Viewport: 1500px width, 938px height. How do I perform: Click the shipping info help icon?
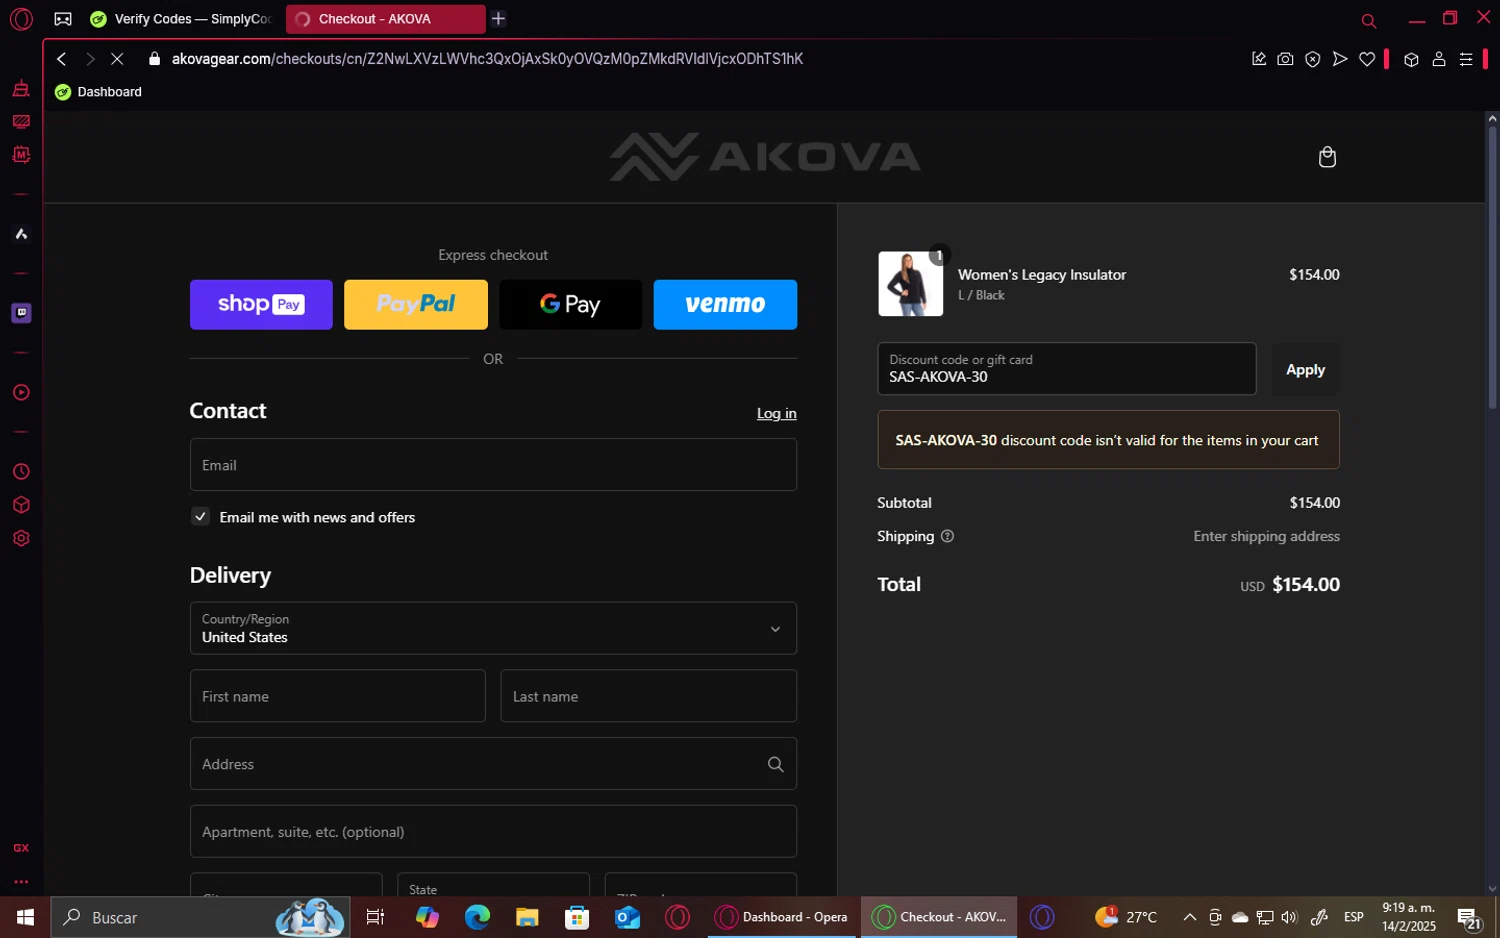click(x=947, y=536)
